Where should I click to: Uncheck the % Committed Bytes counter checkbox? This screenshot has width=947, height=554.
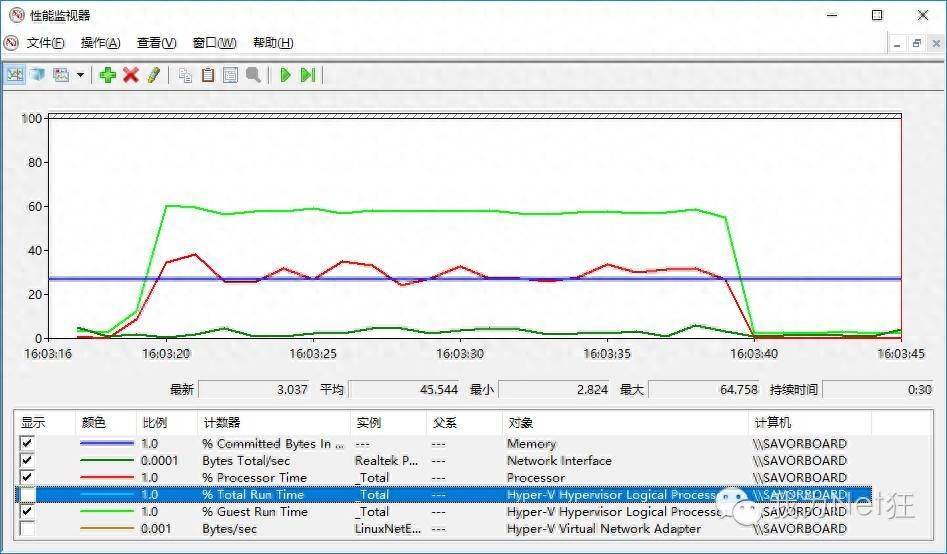point(27,443)
